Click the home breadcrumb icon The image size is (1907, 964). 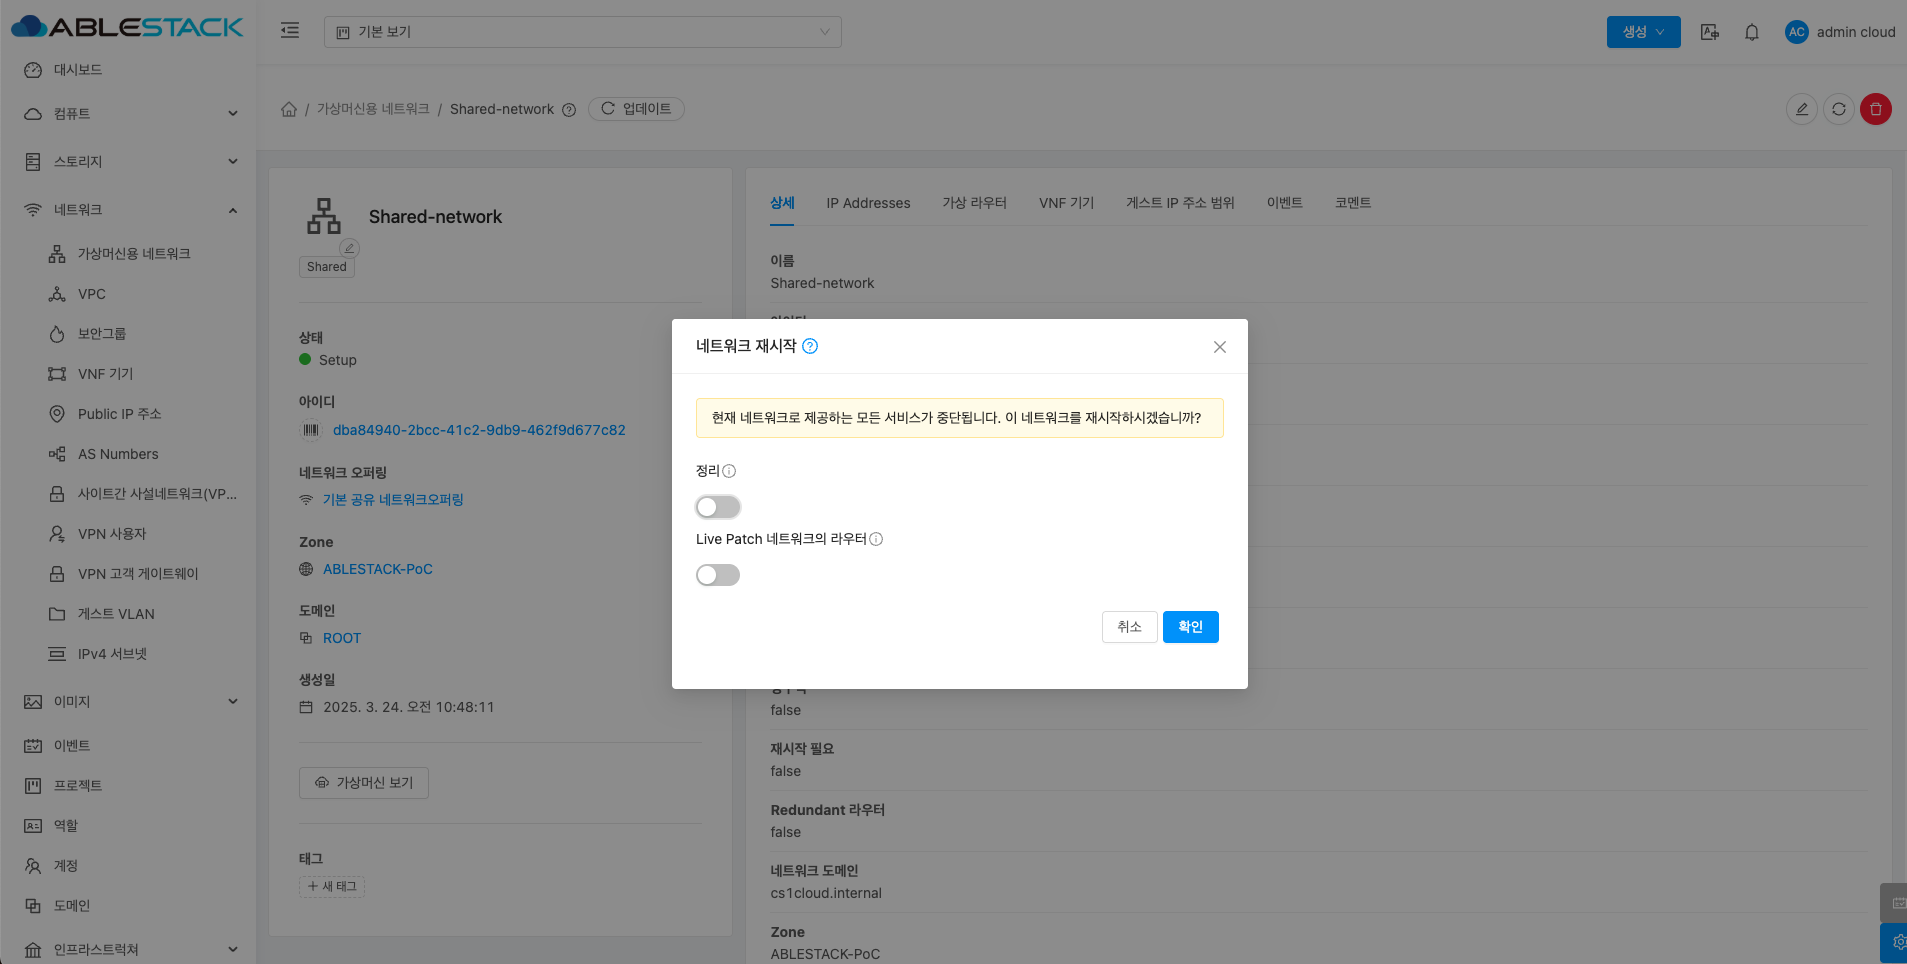click(x=289, y=109)
